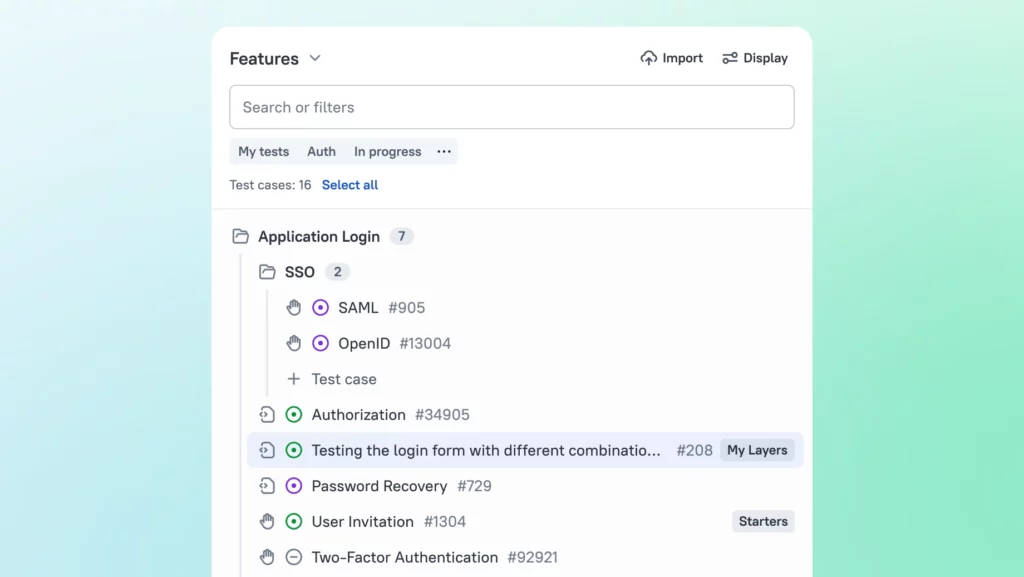This screenshot has width=1024, height=577.
Task: Click the green status icon for Authorization
Action: click(294, 414)
